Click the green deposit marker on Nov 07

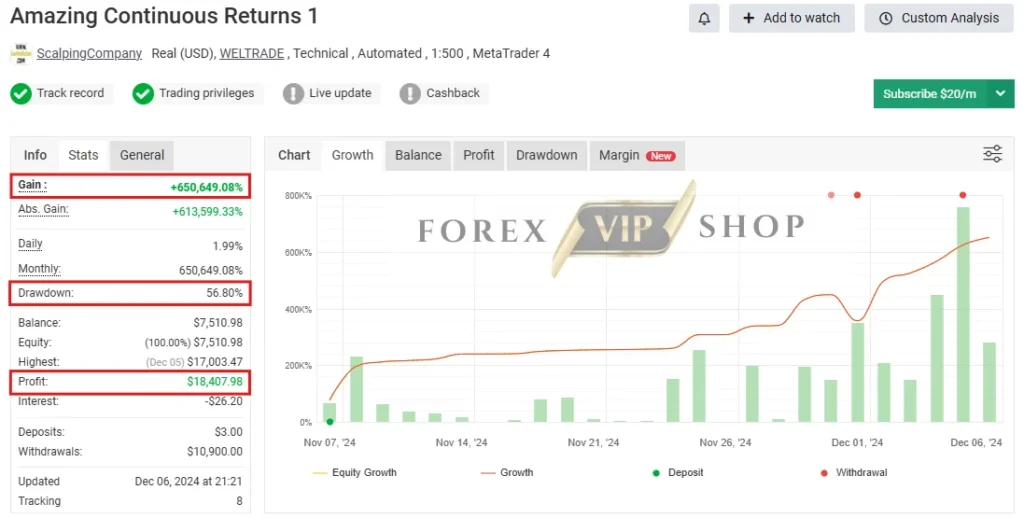point(330,422)
